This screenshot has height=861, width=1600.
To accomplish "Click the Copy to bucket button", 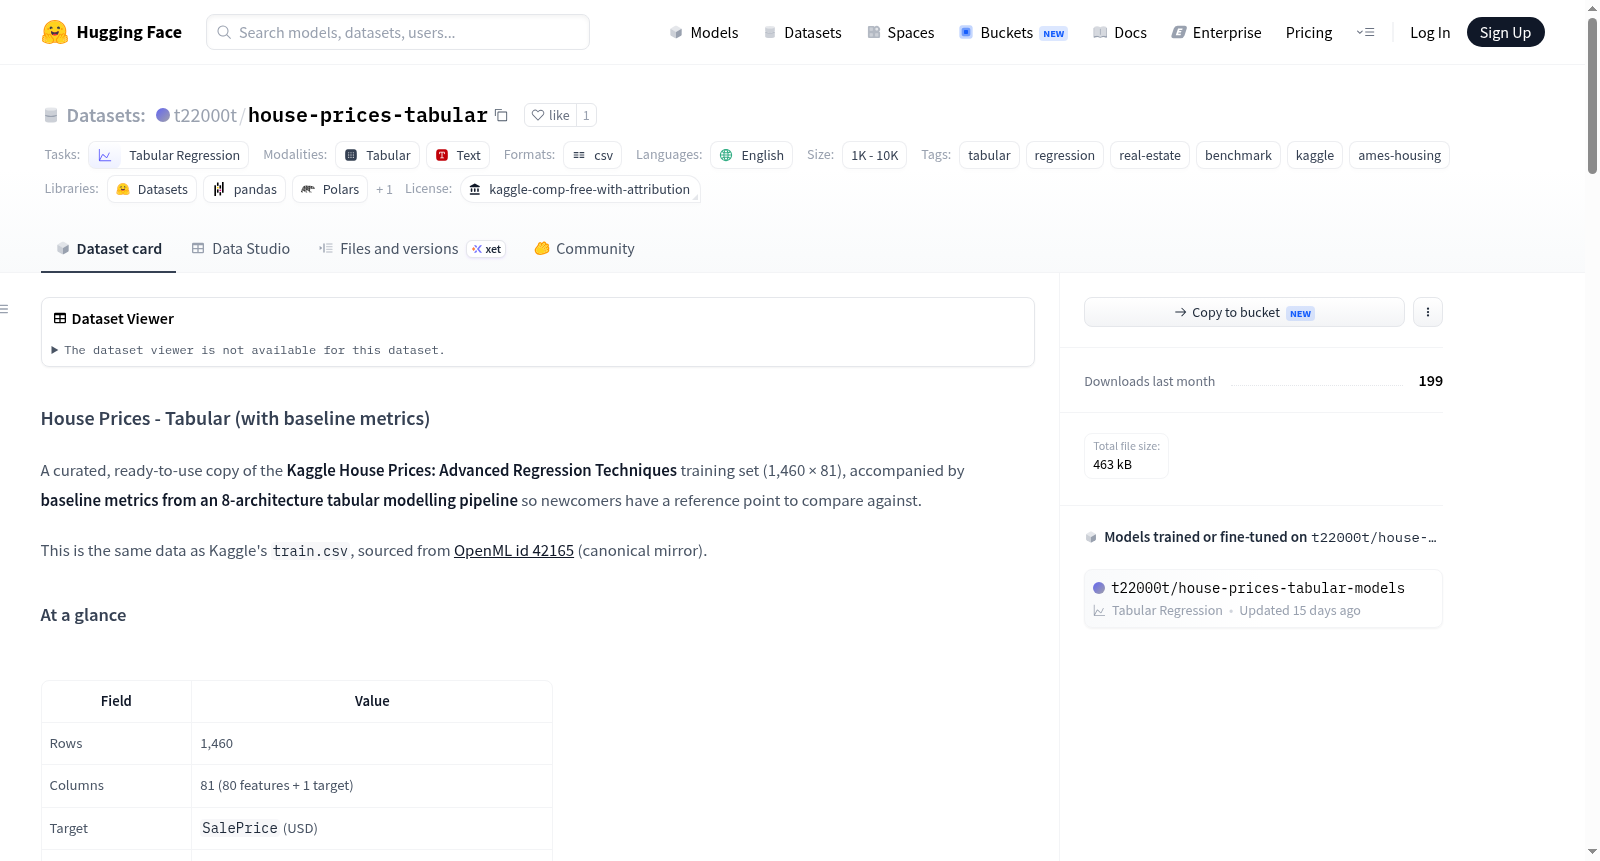I will pyautogui.click(x=1244, y=312).
